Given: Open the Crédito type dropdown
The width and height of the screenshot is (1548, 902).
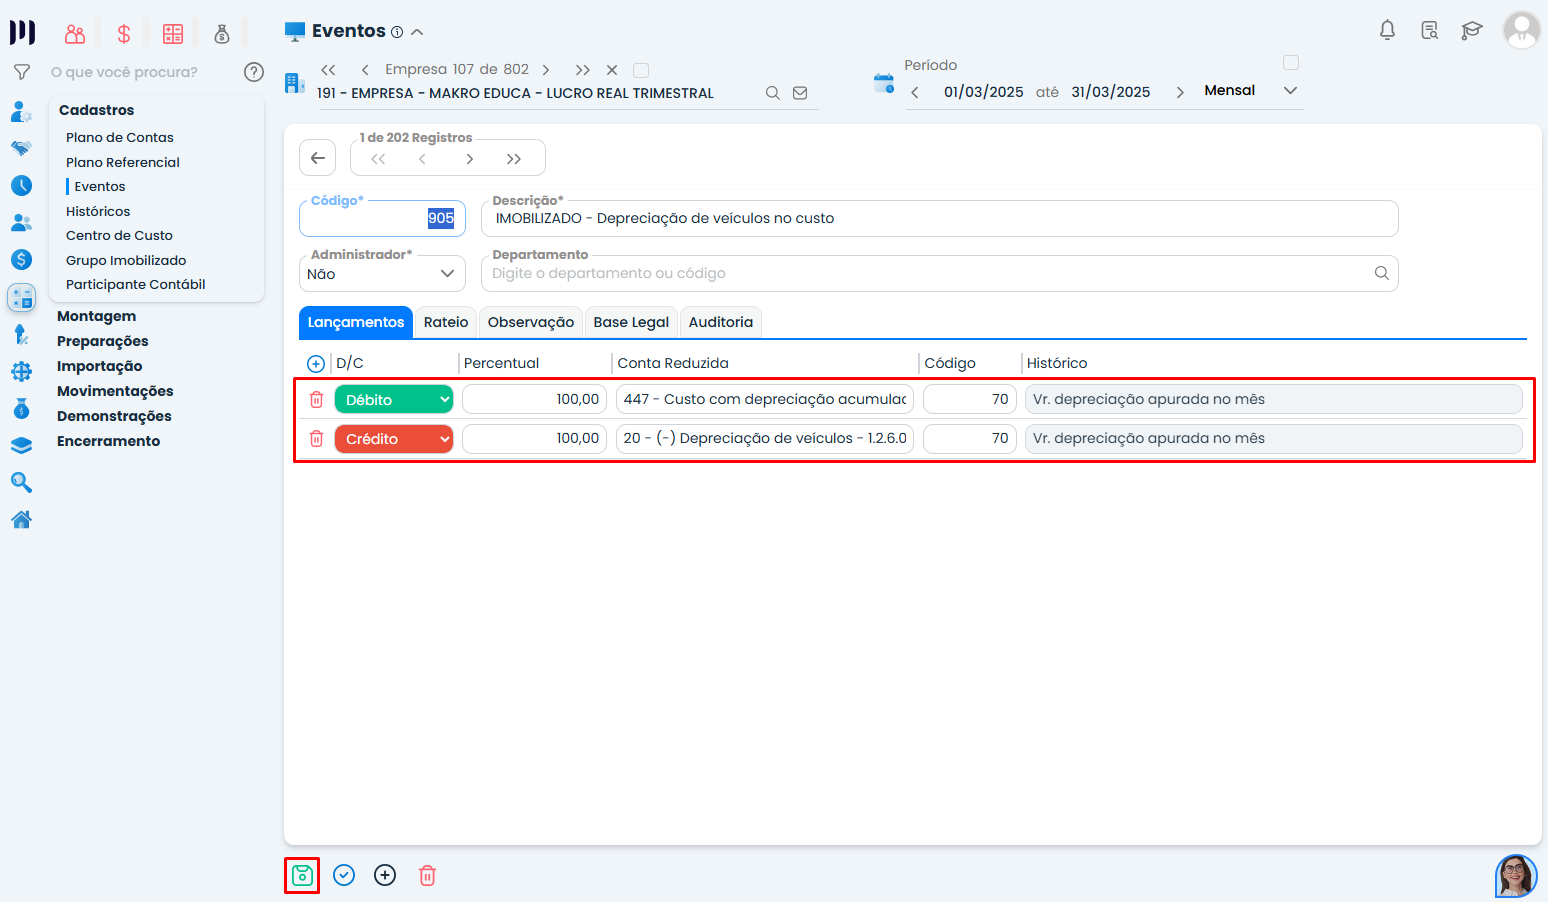Looking at the screenshot, I should click(393, 439).
